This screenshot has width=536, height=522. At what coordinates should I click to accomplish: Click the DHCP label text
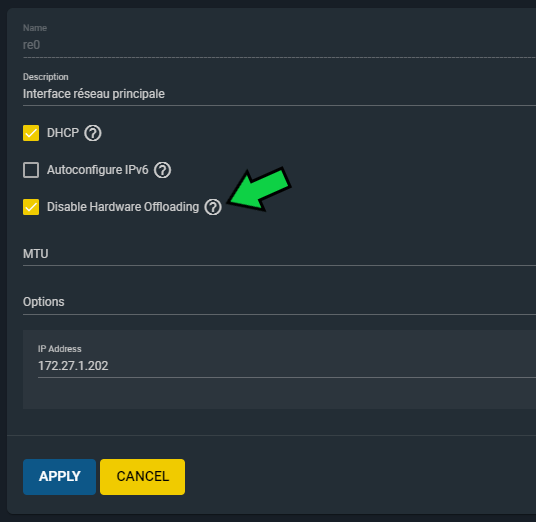(63, 133)
